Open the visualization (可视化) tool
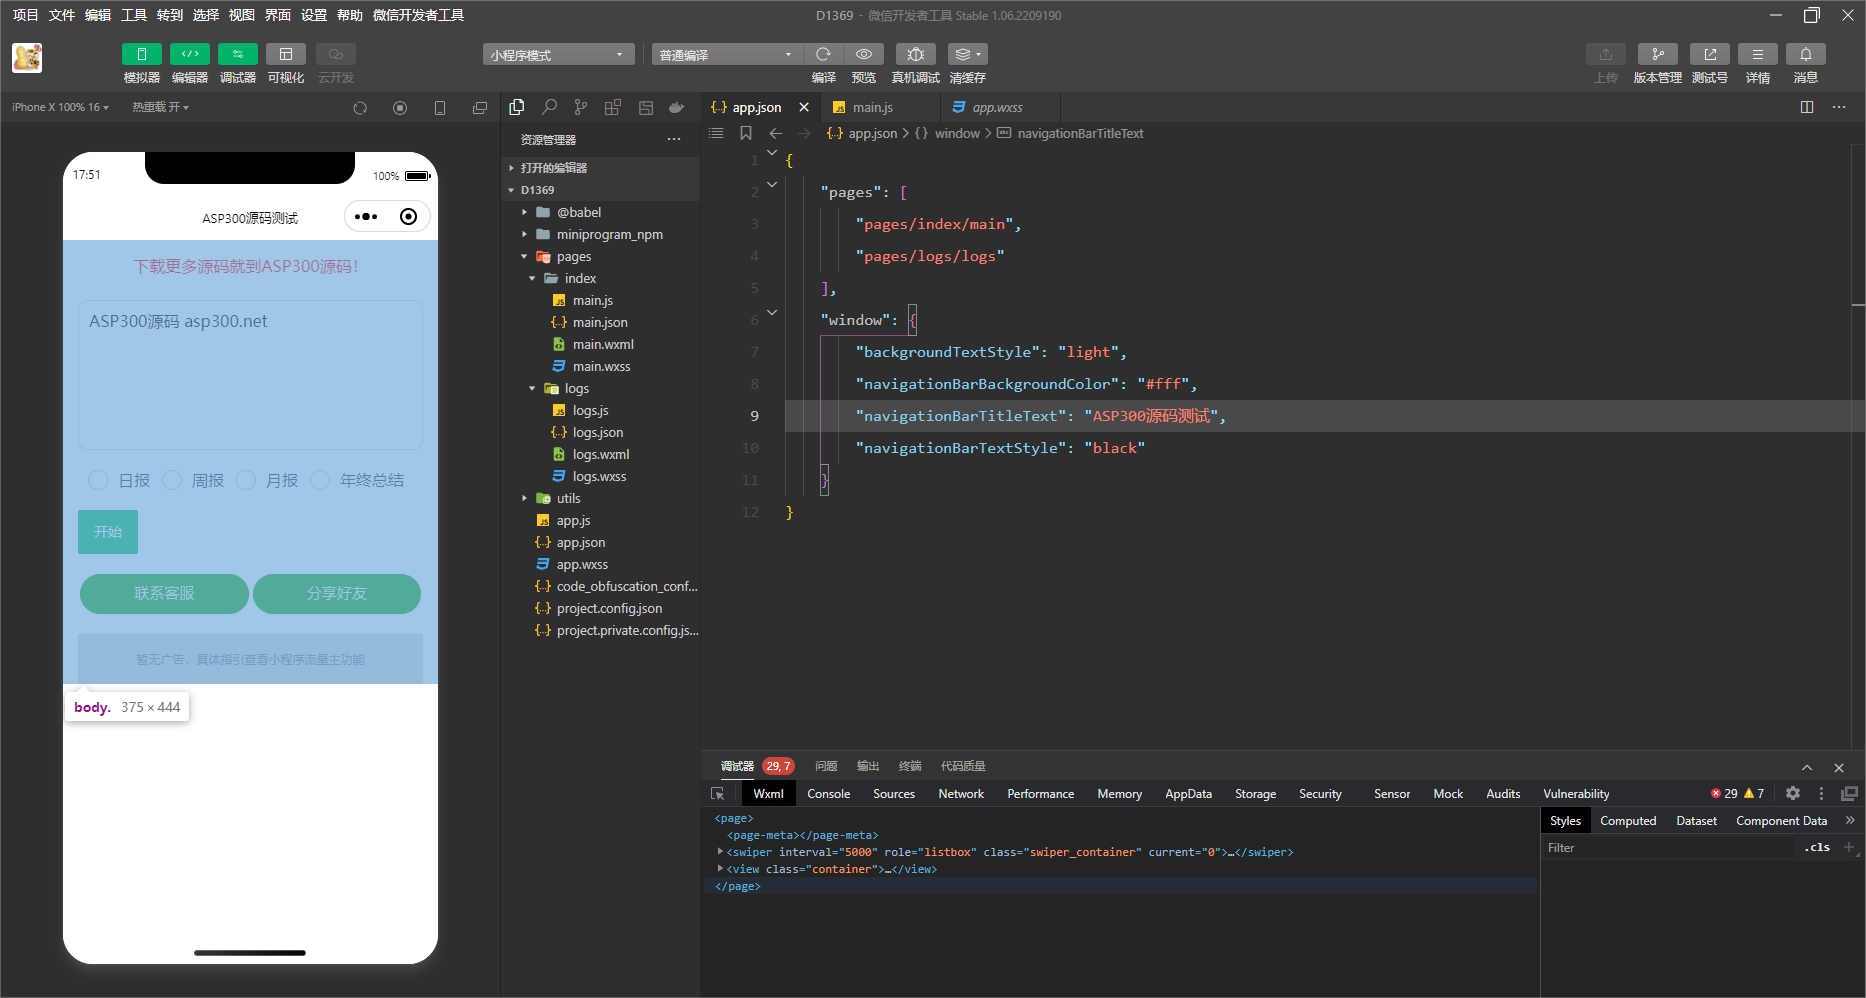The height and width of the screenshot is (998, 1866). tap(285, 54)
